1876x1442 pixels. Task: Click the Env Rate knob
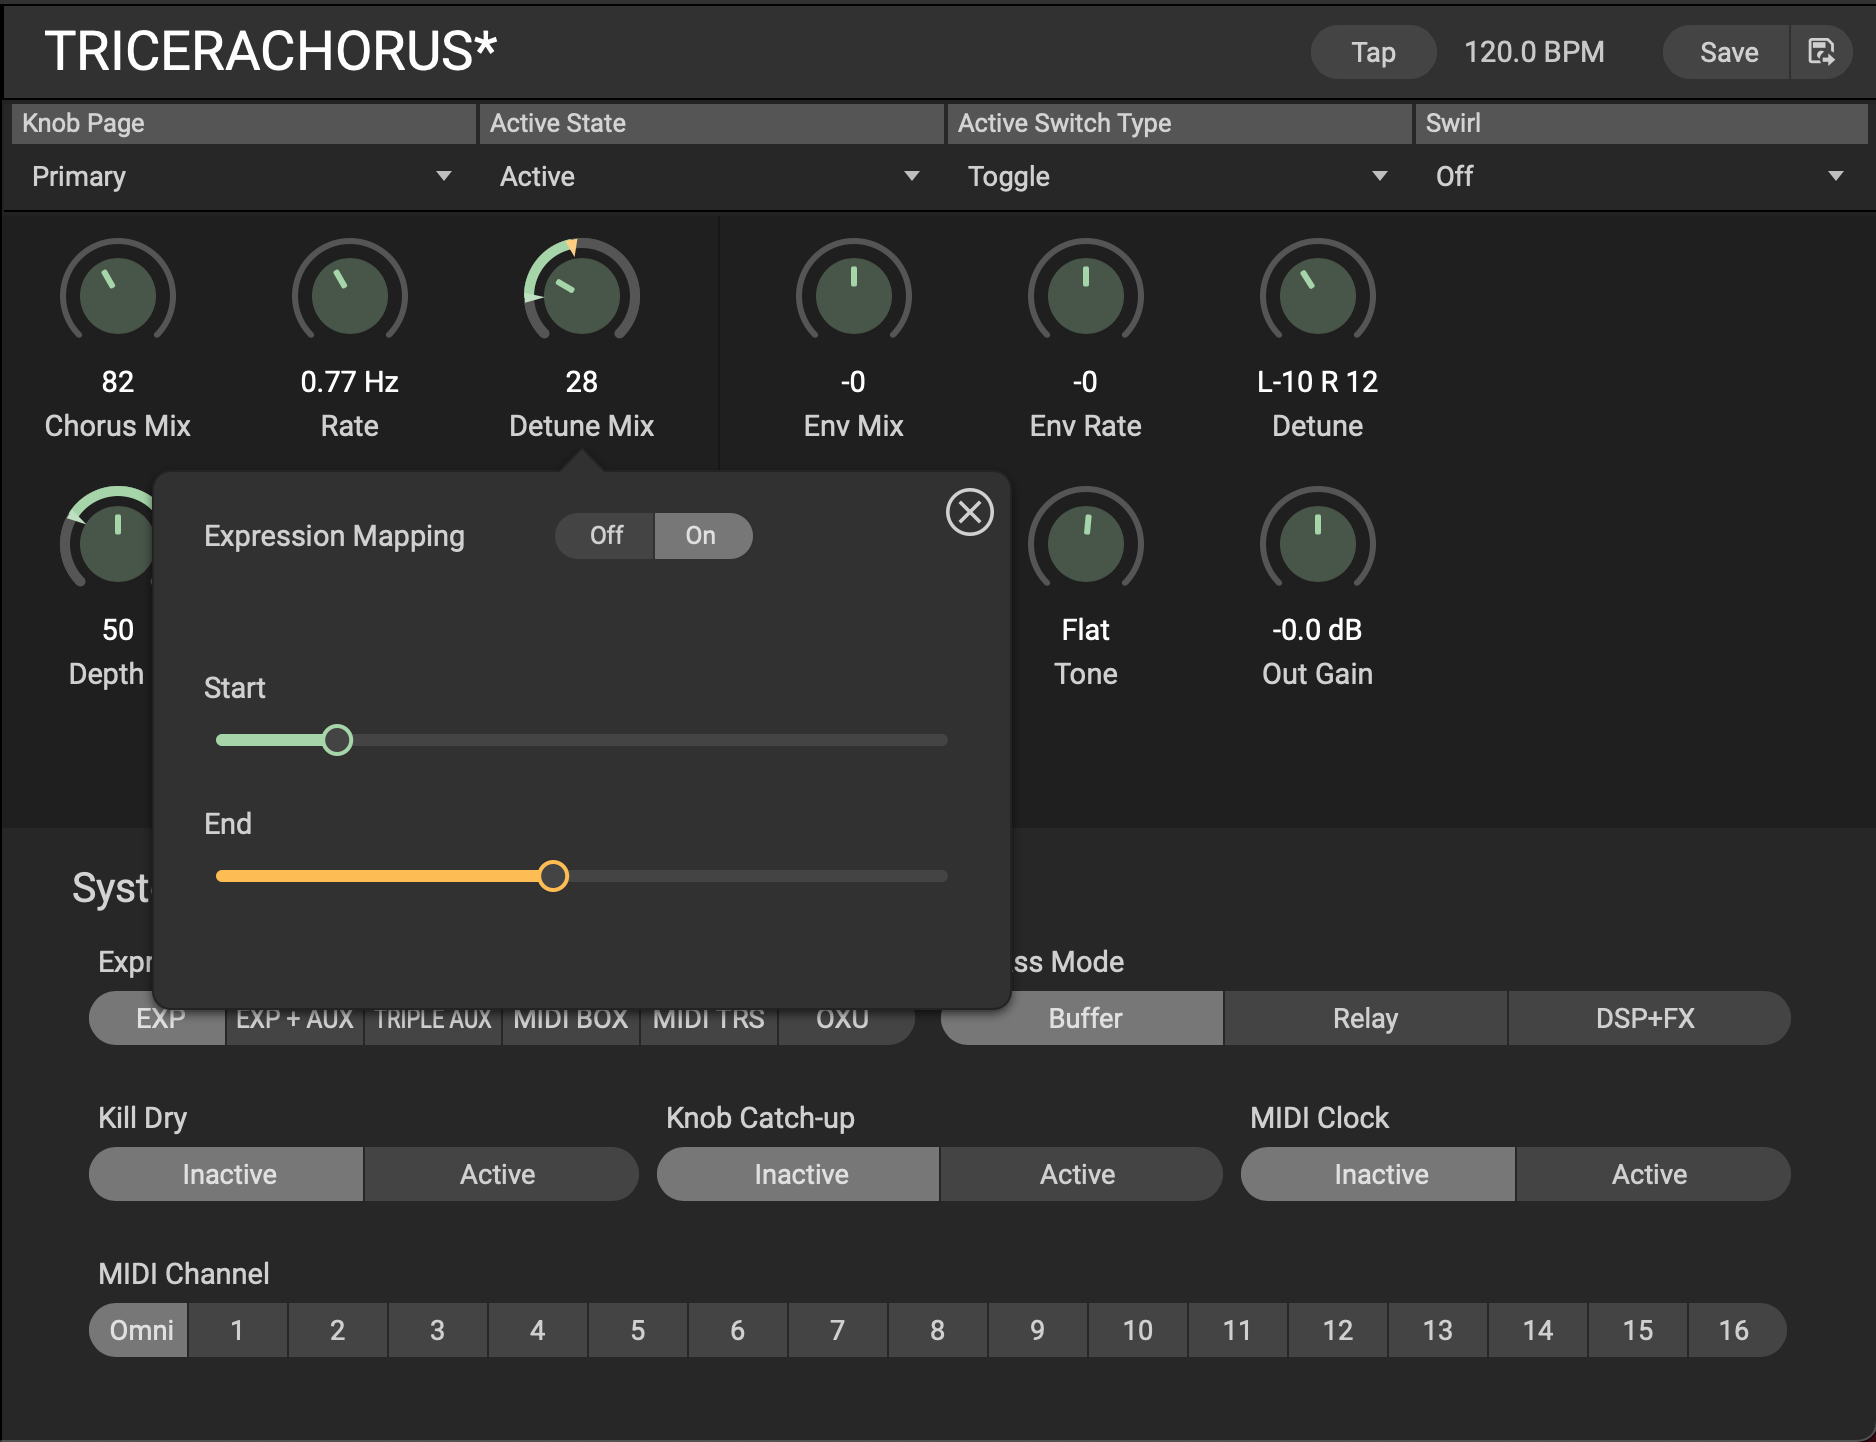tap(1085, 296)
